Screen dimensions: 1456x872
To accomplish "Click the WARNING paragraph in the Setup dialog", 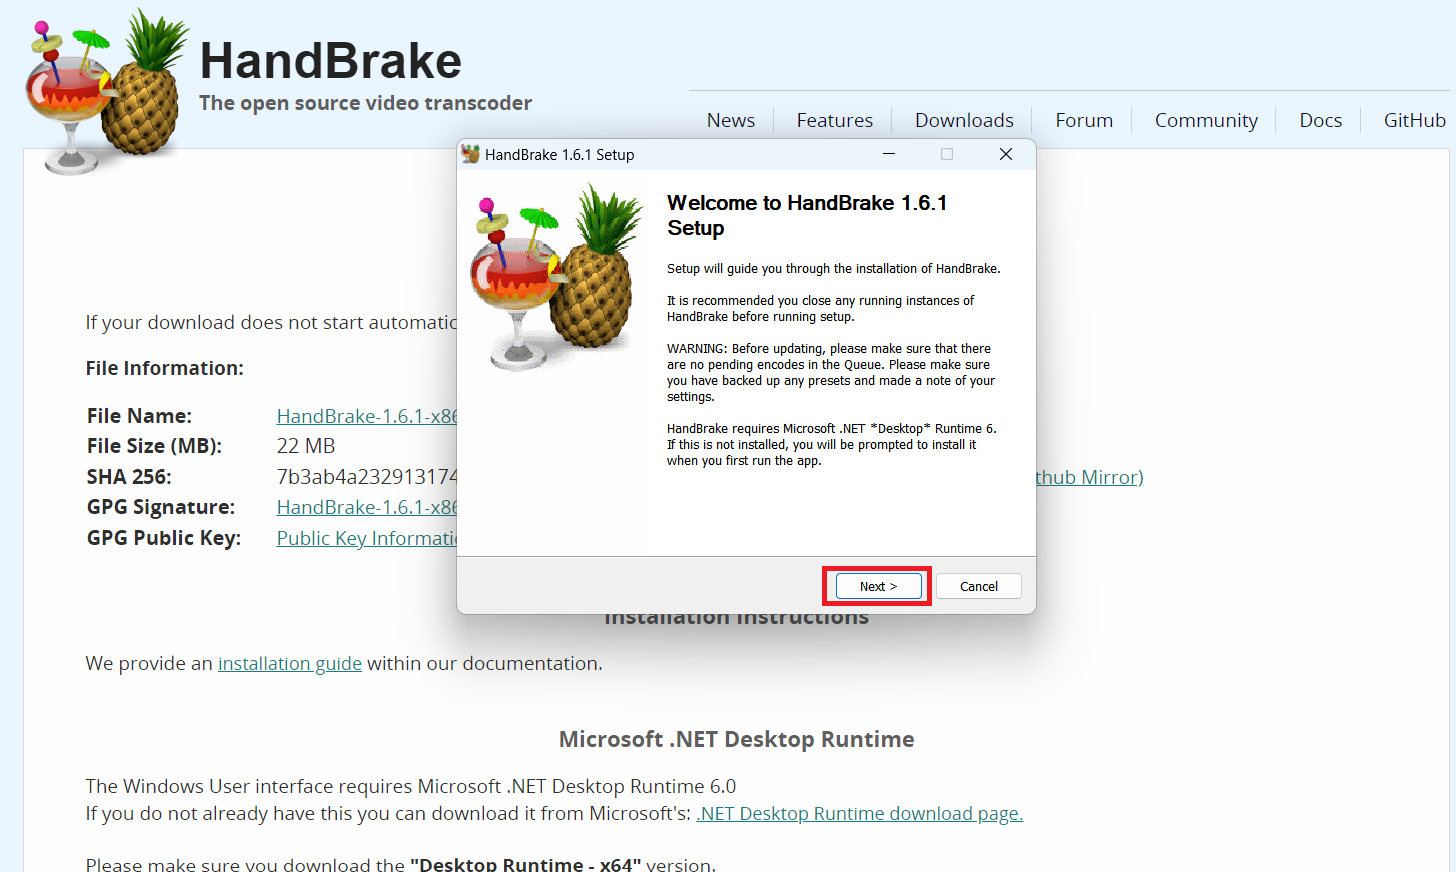I will (831, 372).
